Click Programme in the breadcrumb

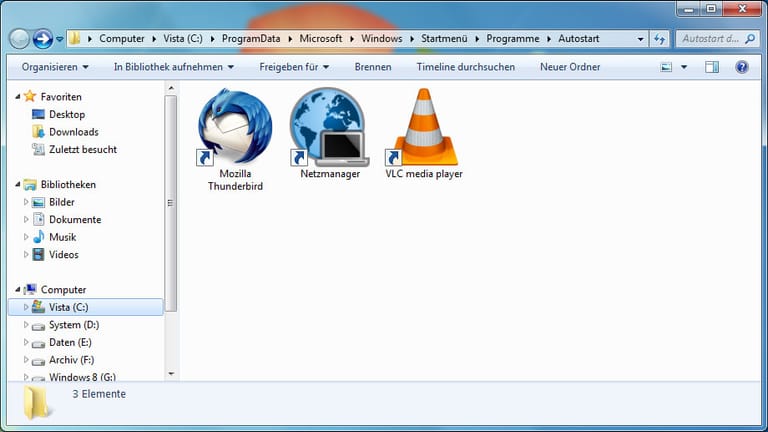[x=512, y=39]
